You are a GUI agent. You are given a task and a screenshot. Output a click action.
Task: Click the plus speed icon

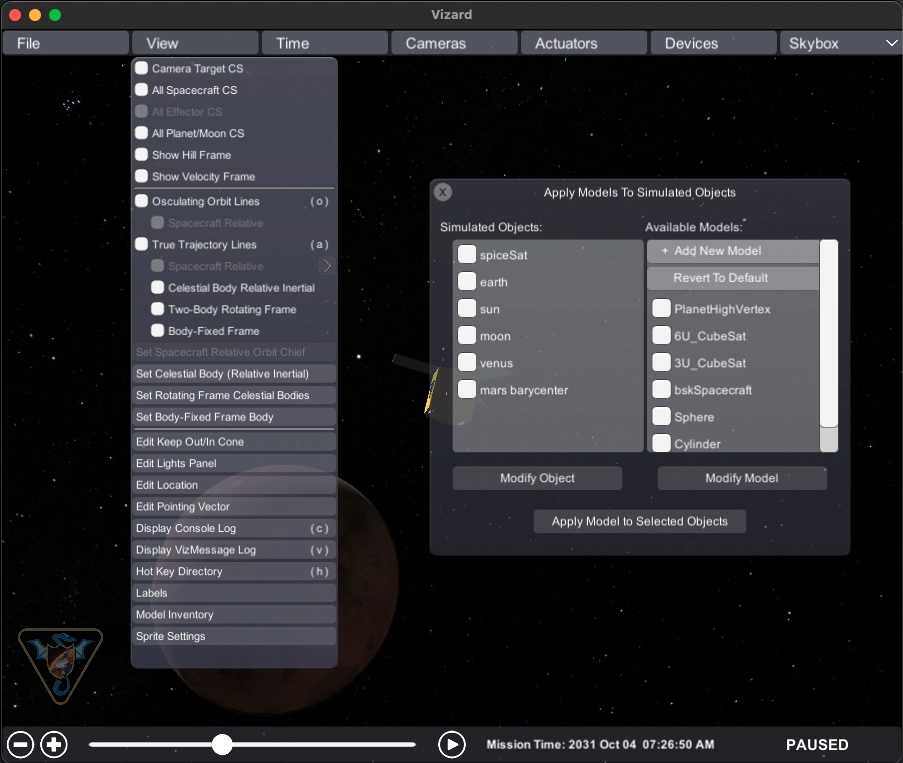point(54,744)
